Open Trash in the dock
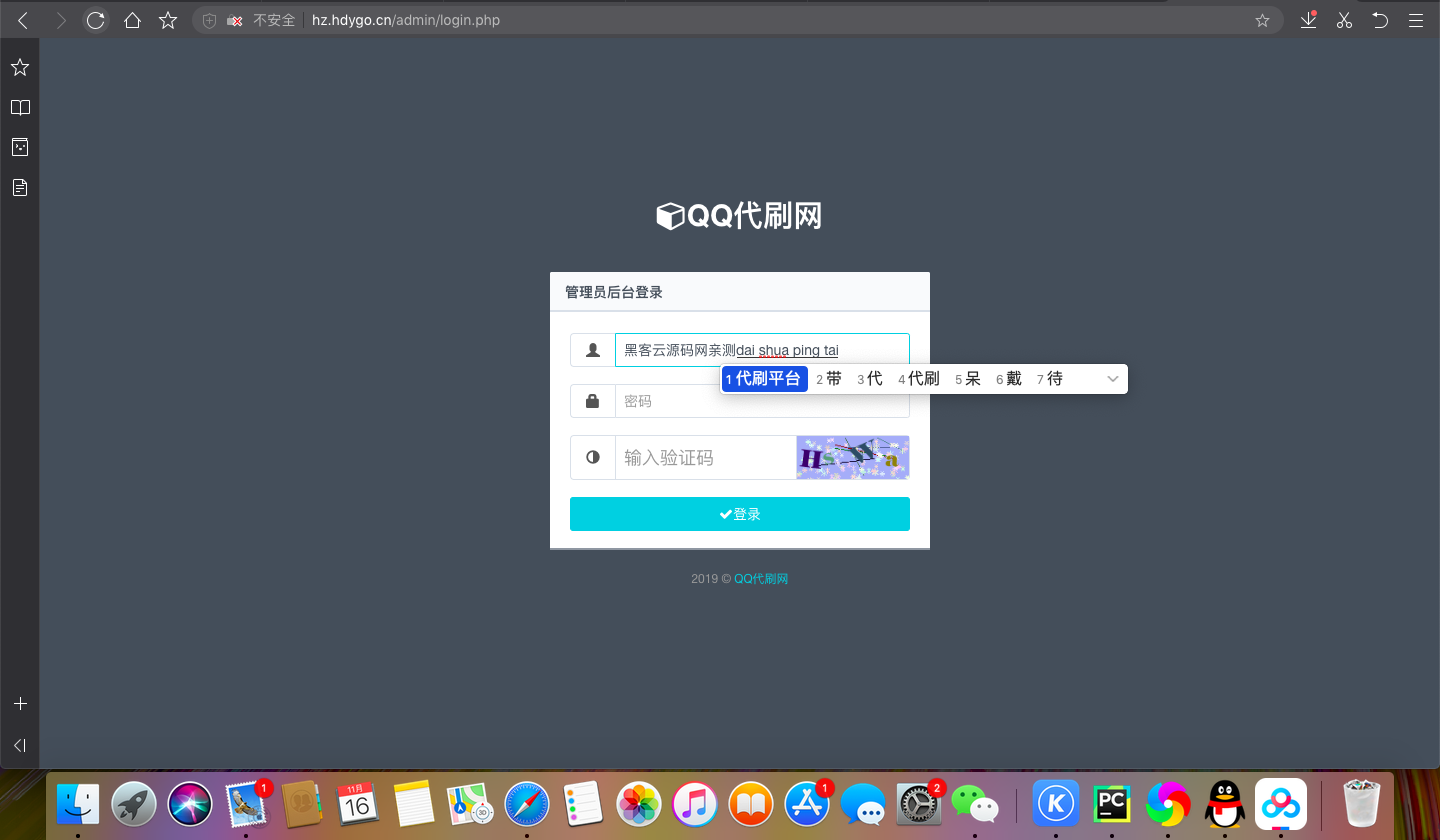This screenshot has width=1440, height=840. 1361,803
